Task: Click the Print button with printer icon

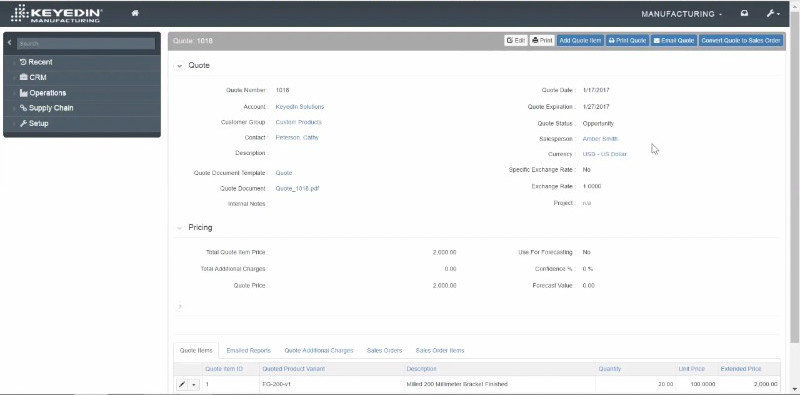Action: tap(542, 40)
